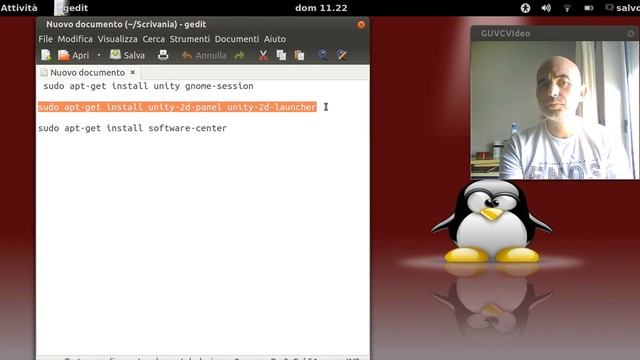Open find and replace icon
Screen dimensions: 640x360
point(342,55)
